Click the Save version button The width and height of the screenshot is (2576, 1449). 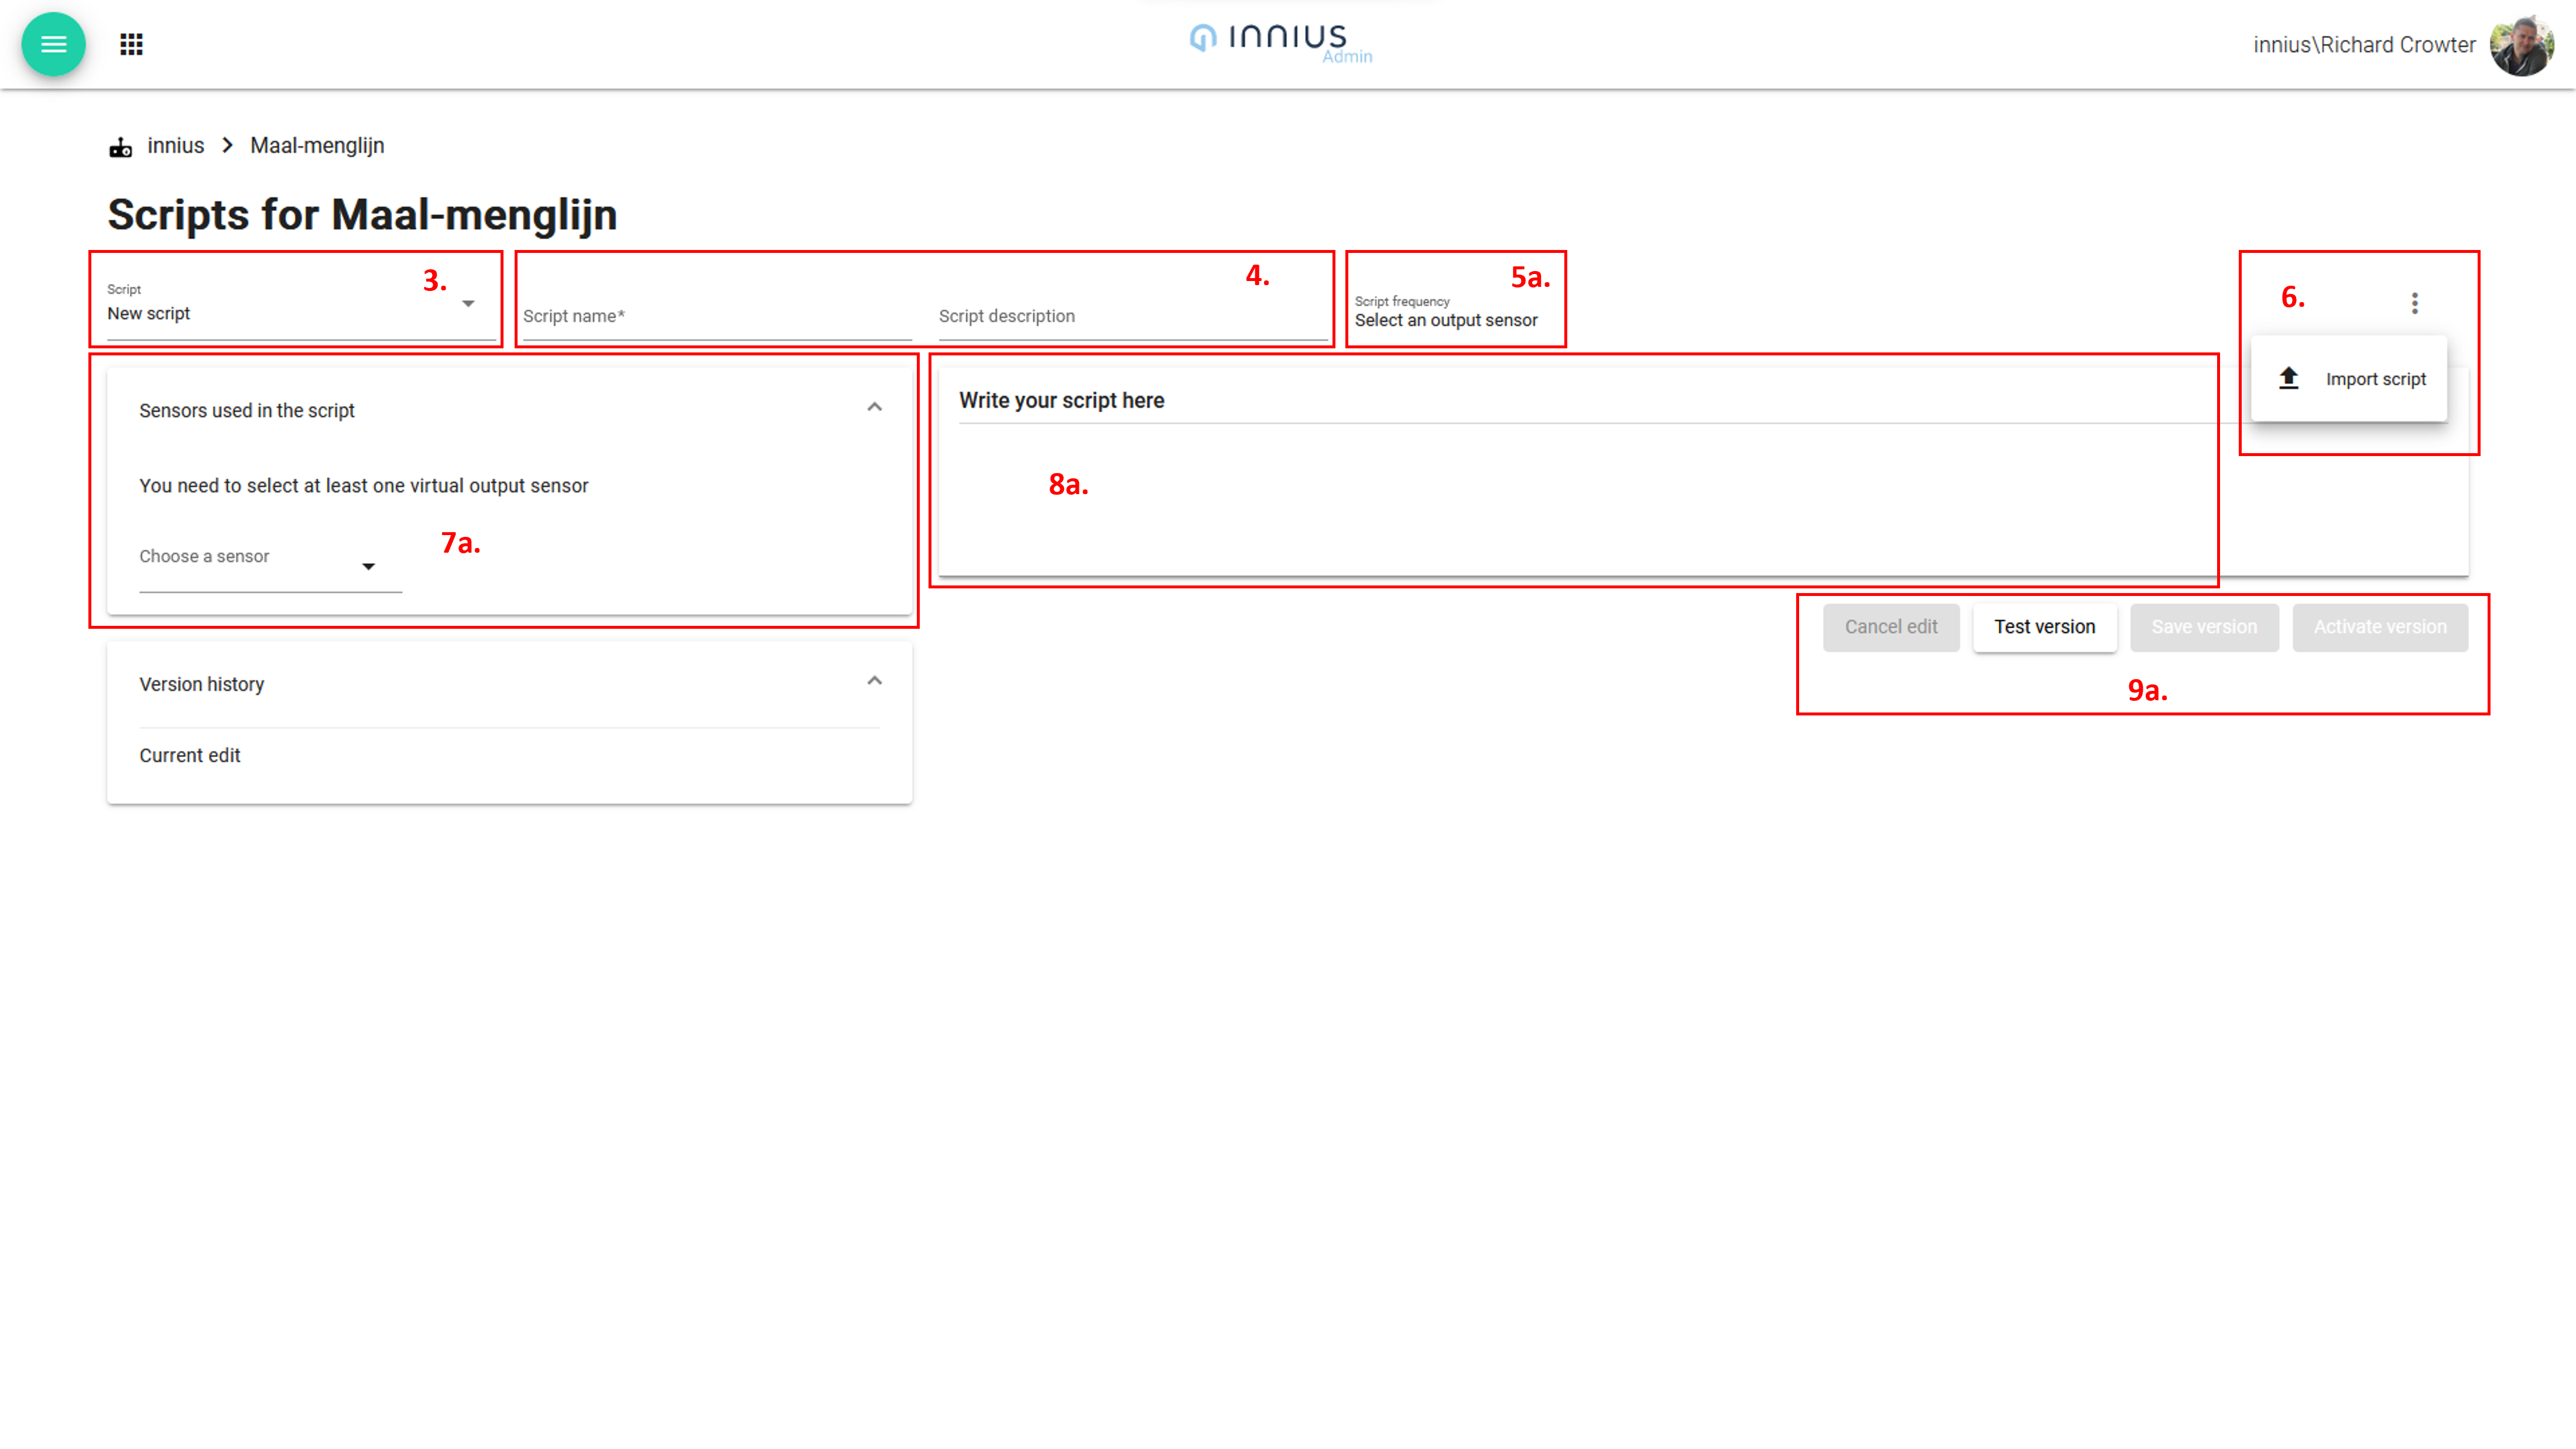click(x=2204, y=627)
